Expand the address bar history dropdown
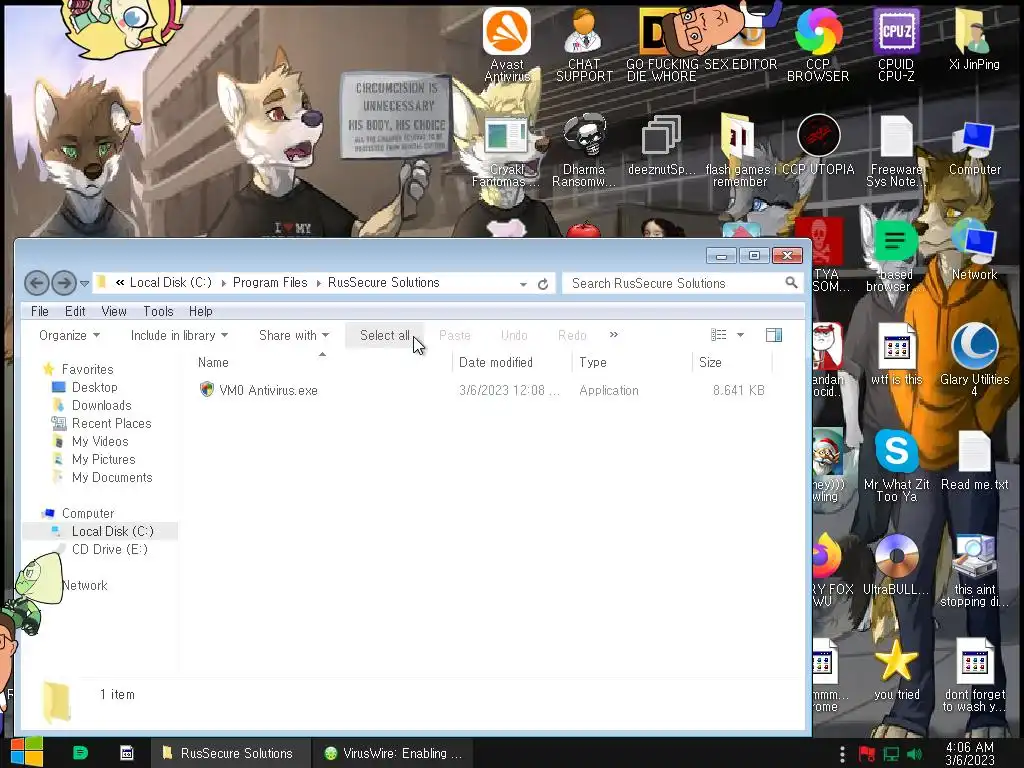The image size is (1024, 768). [523, 284]
